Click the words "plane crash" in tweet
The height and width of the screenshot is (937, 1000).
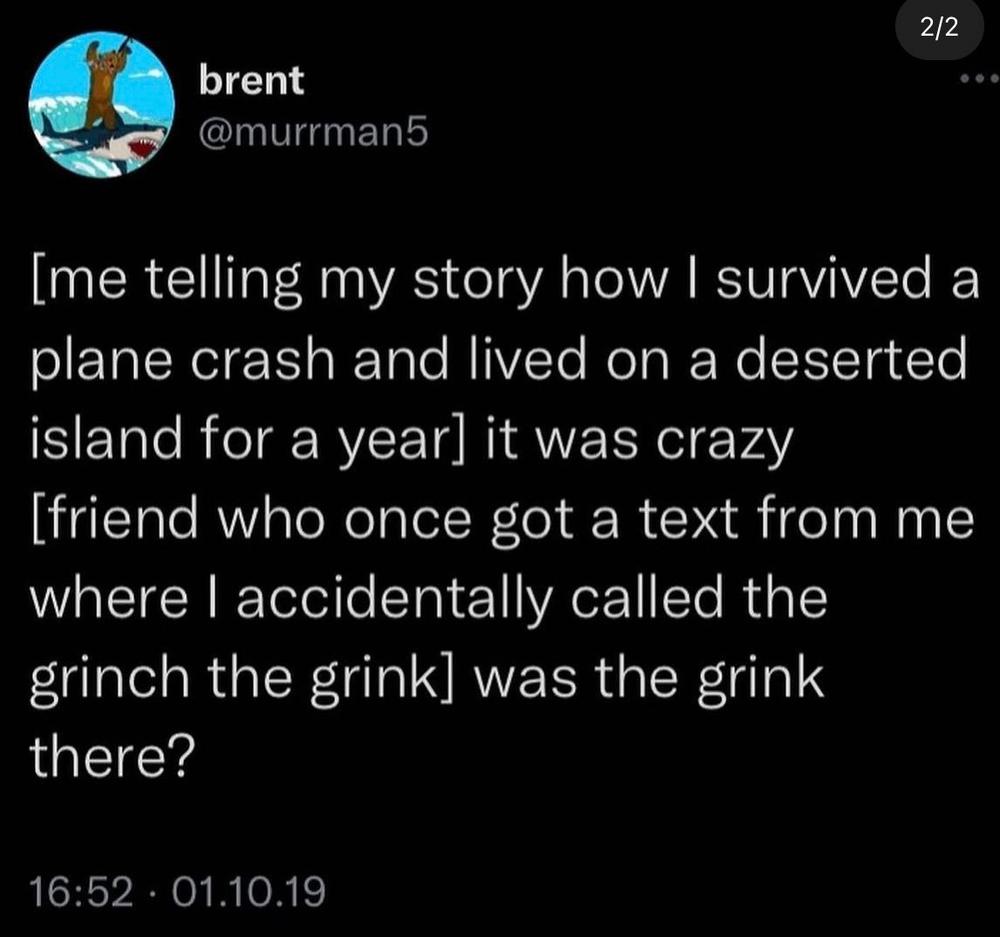pos(184,360)
